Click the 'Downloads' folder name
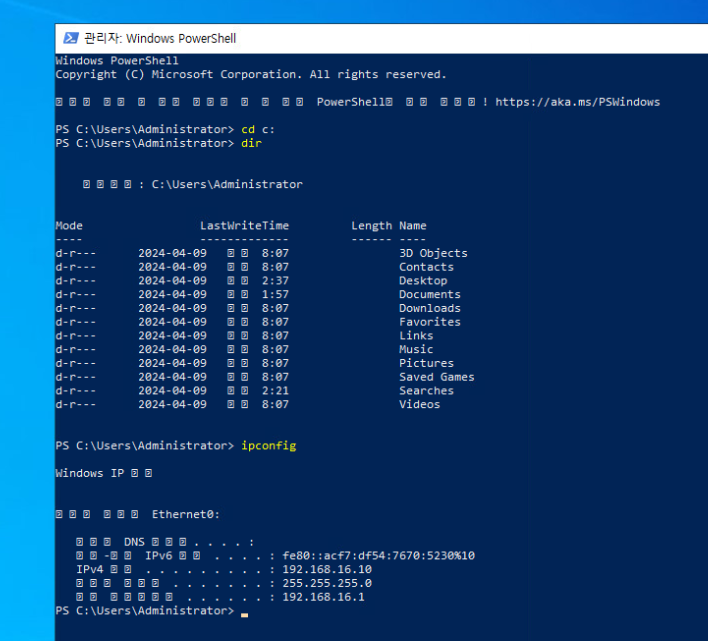The width and height of the screenshot is (708, 641). (430, 308)
